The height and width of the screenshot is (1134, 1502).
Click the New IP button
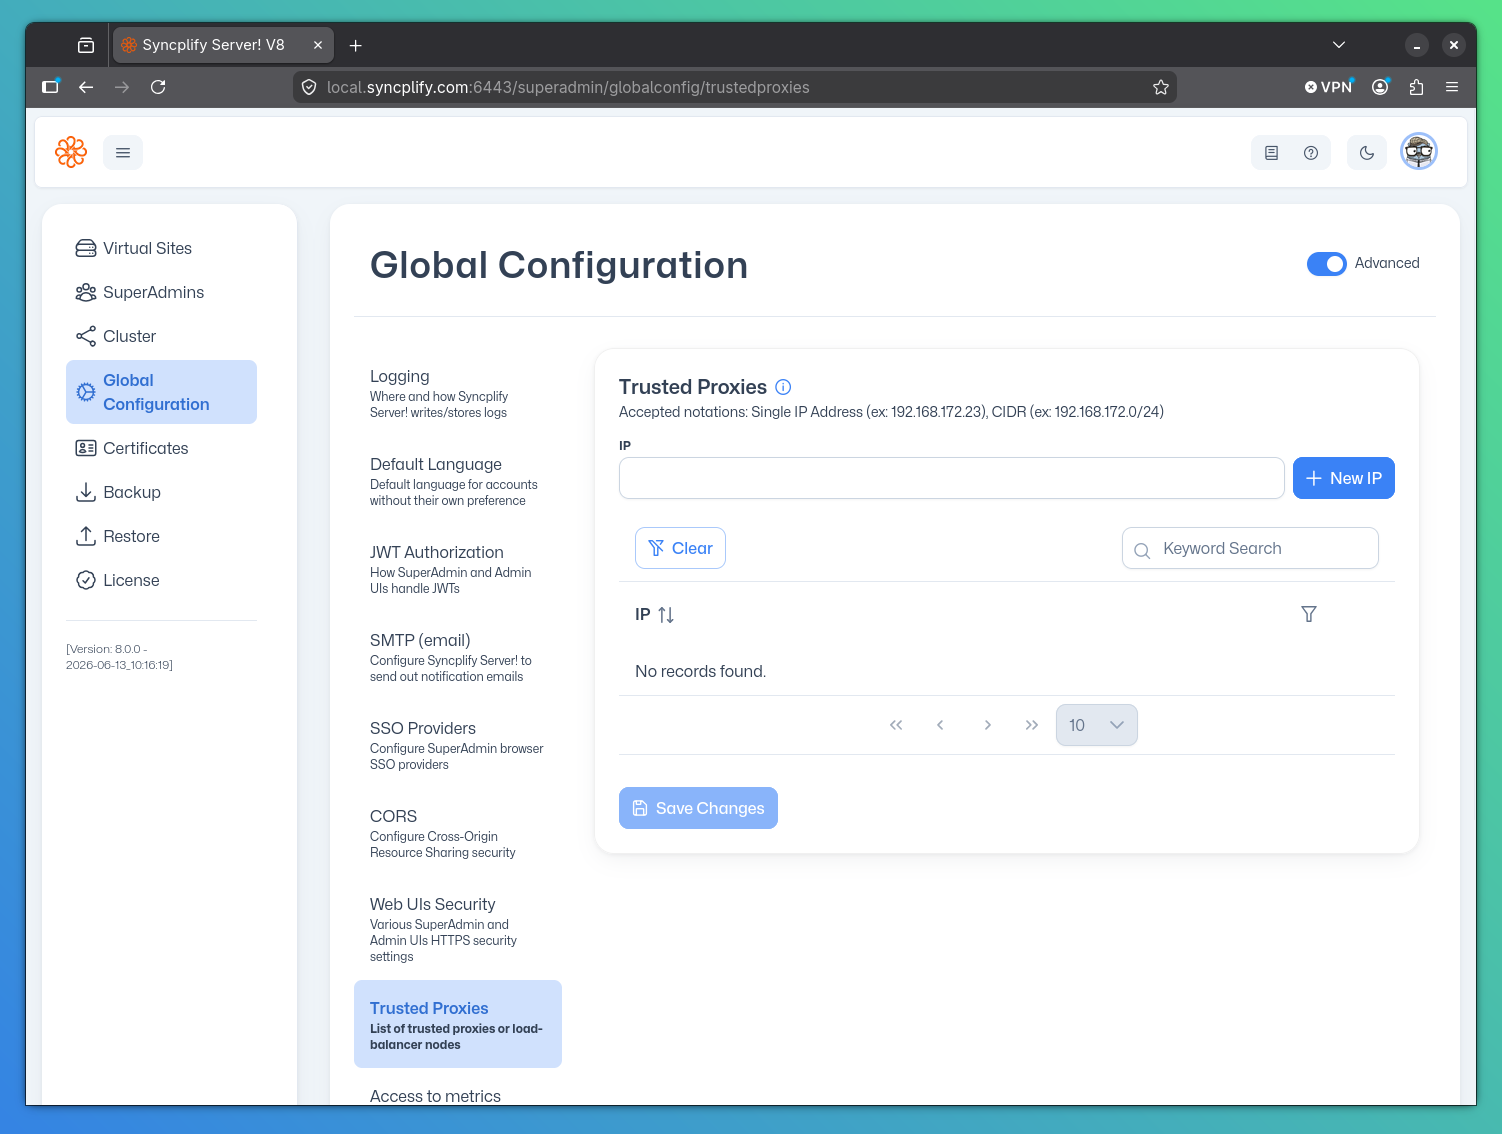(x=1344, y=478)
